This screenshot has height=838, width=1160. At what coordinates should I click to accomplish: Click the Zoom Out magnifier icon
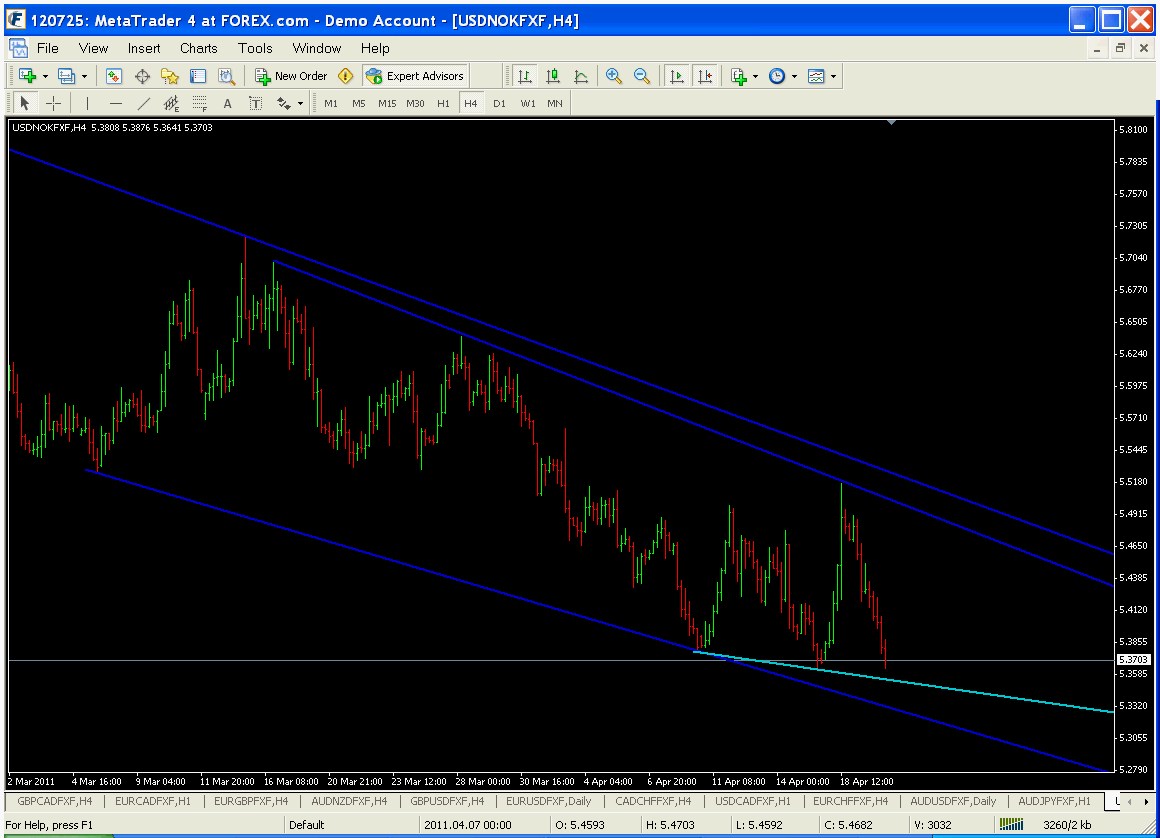click(x=642, y=76)
